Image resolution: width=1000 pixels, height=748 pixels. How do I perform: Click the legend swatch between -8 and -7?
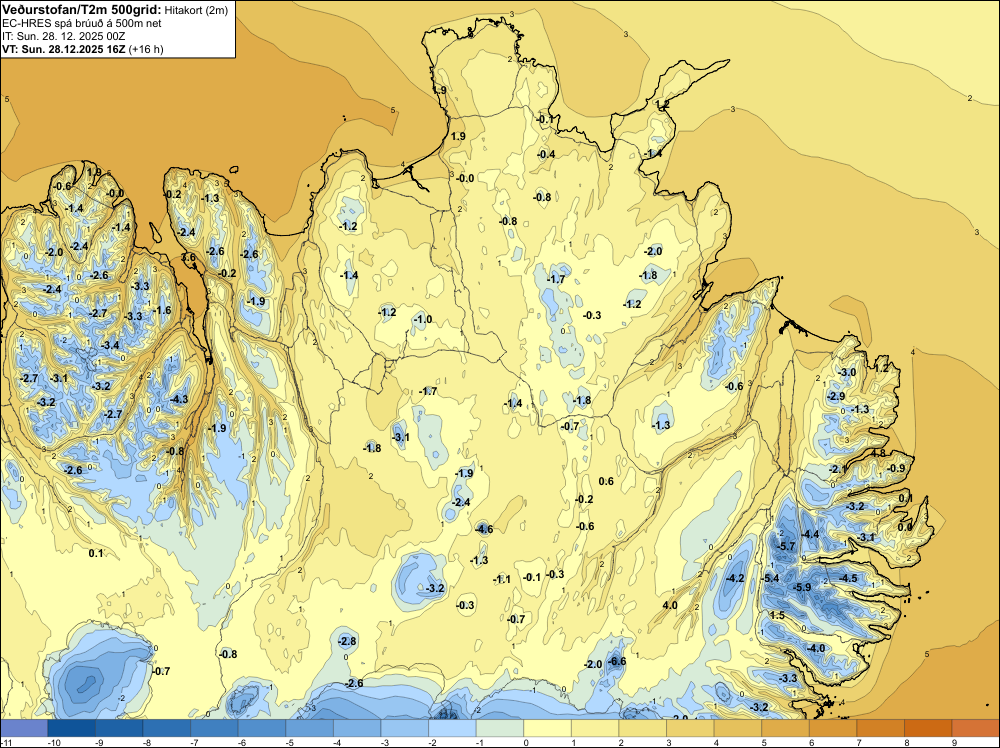tap(166, 728)
